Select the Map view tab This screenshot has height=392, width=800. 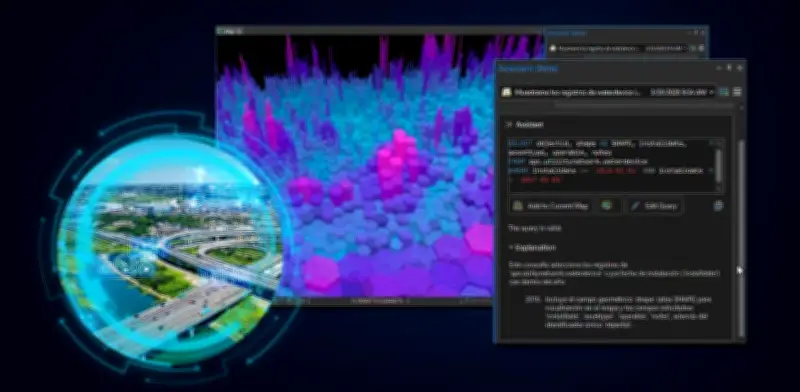[x=230, y=31]
